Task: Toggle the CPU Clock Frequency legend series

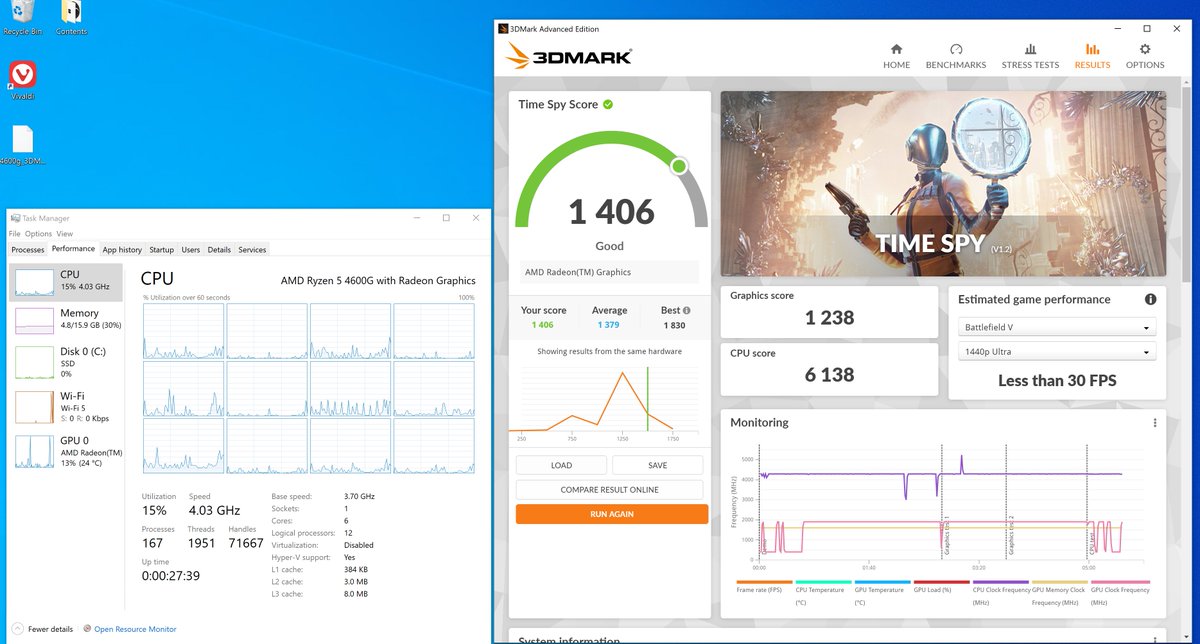Action: [x=1001, y=592]
